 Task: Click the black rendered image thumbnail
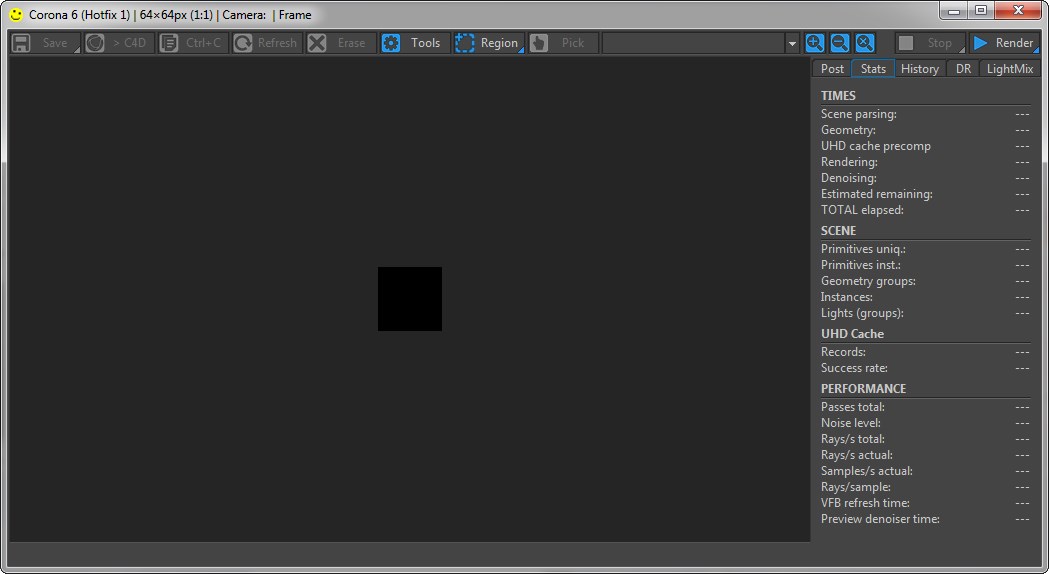(x=409, y=299)
